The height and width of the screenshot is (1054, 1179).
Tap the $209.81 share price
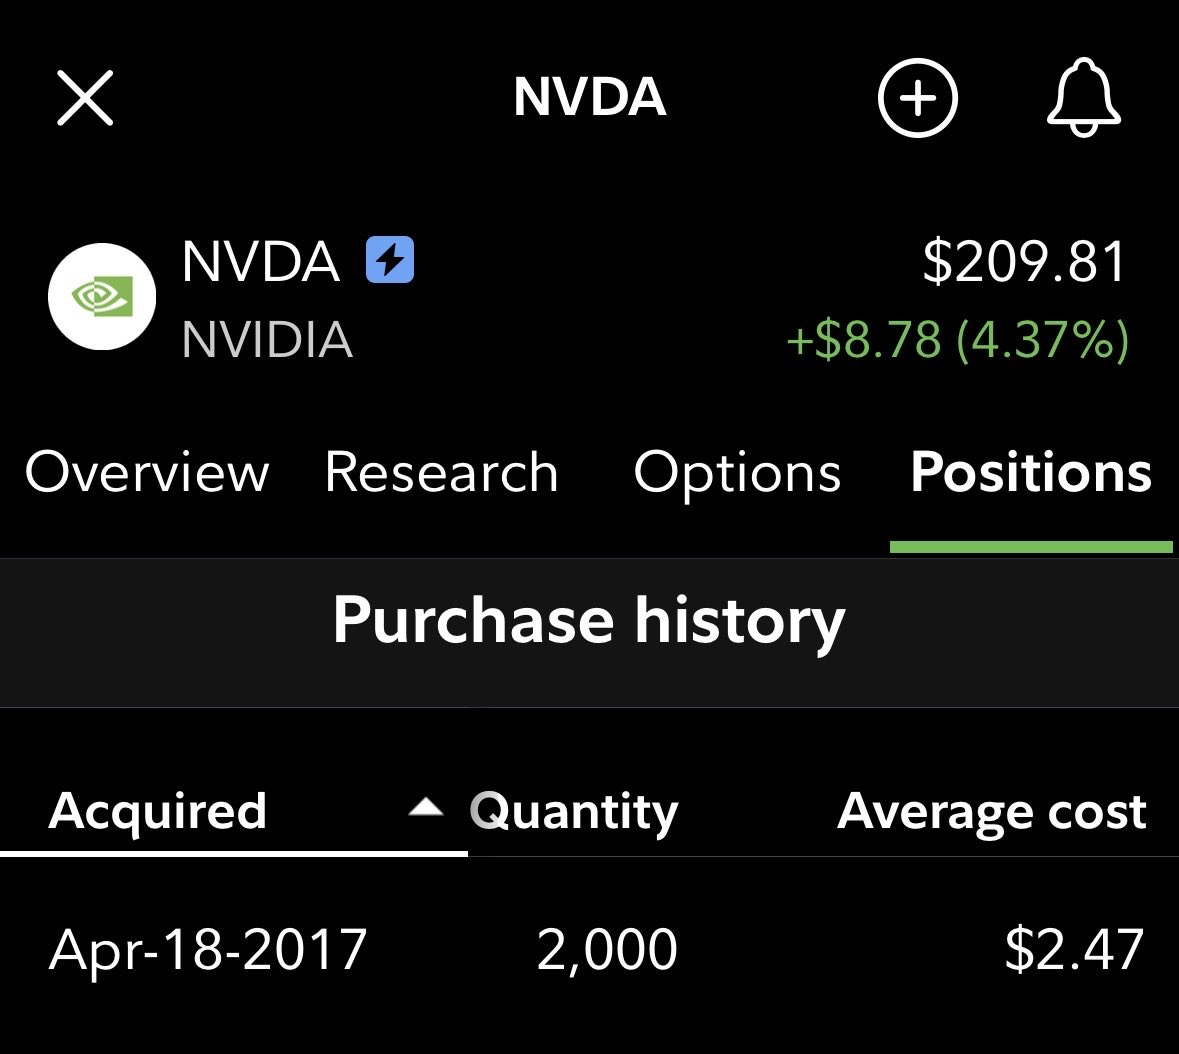point(1024,262)
